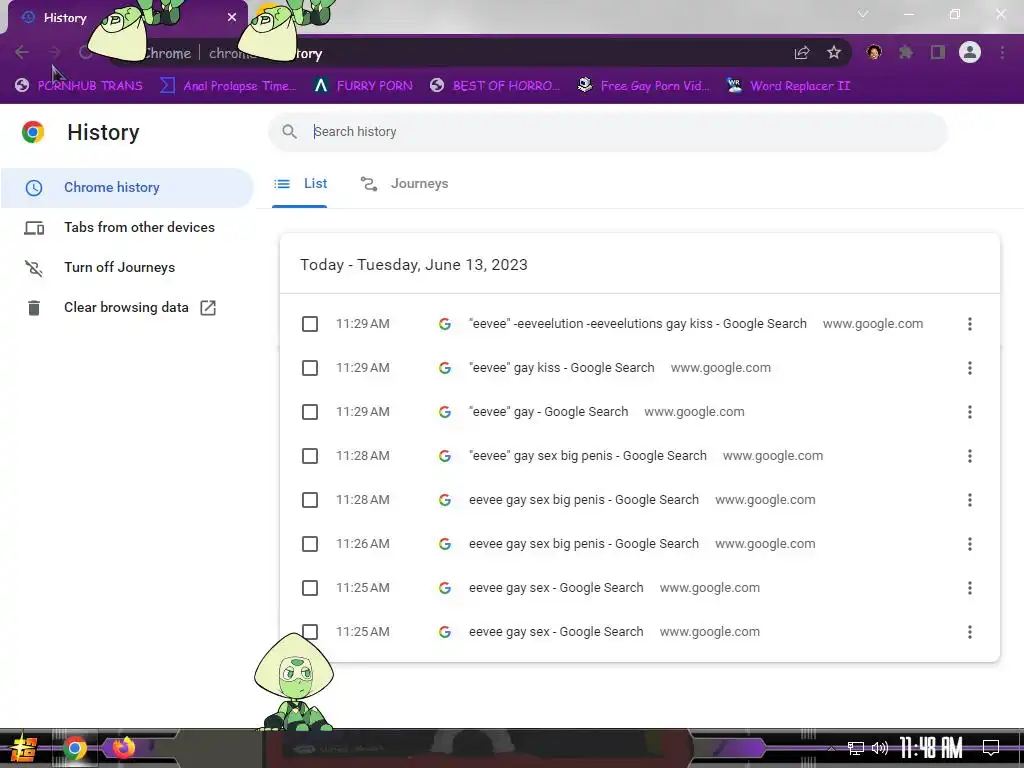Click the Today - Tuesday, June 13, 2023 heading

click(x=414, y=265)
